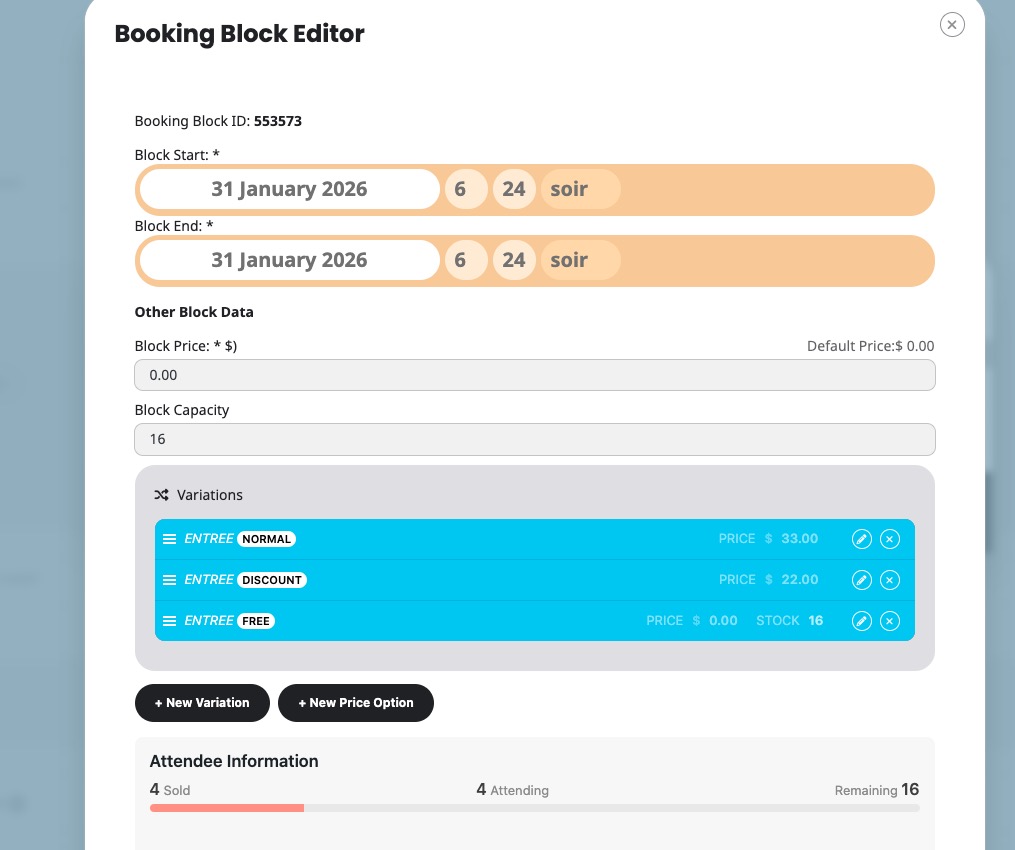Viewport: 1015px width, 850px height.
Task: Change the Block Start minute value
Action: point(514,189)
